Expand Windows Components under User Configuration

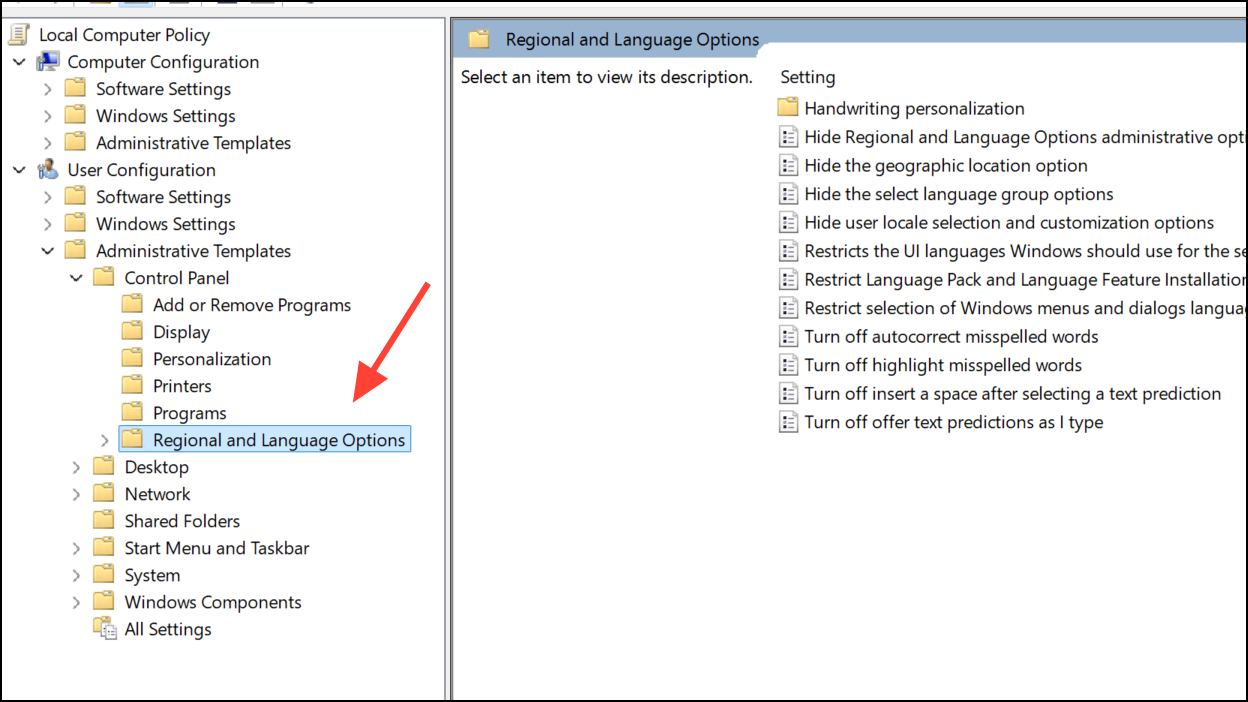pyautogui.click(x=76, y=602)
